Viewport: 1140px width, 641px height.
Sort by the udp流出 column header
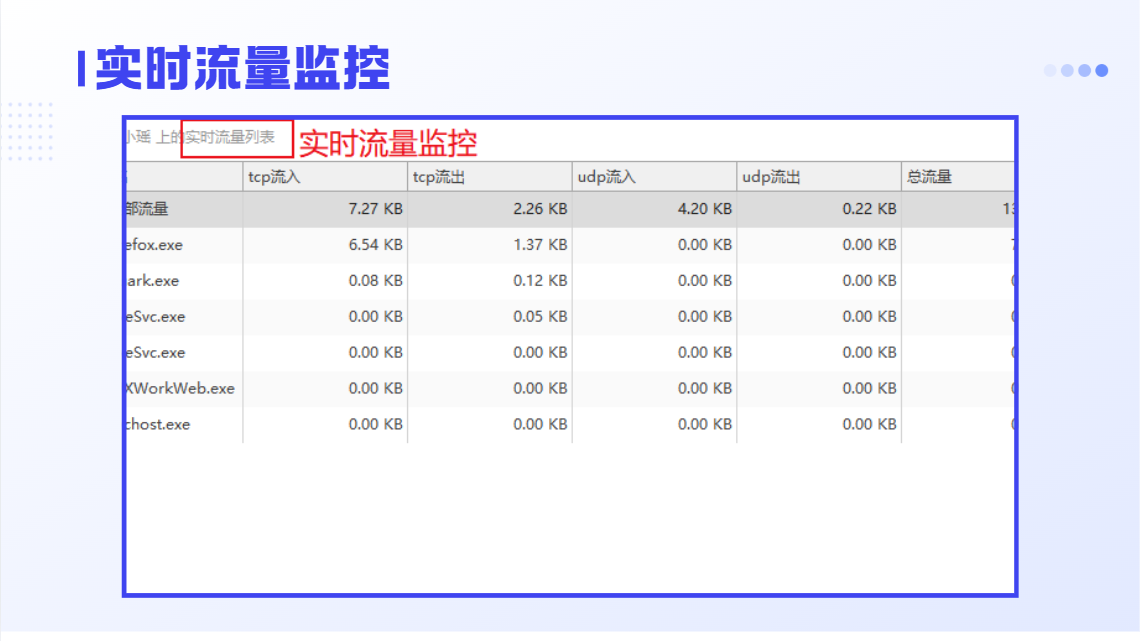click(819, 177)
